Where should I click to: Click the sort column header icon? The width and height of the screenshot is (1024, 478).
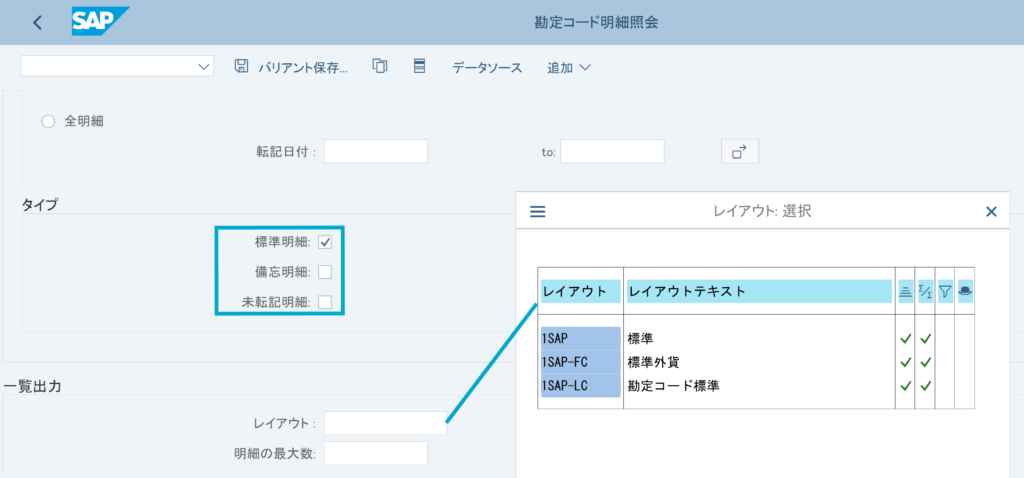905,291
